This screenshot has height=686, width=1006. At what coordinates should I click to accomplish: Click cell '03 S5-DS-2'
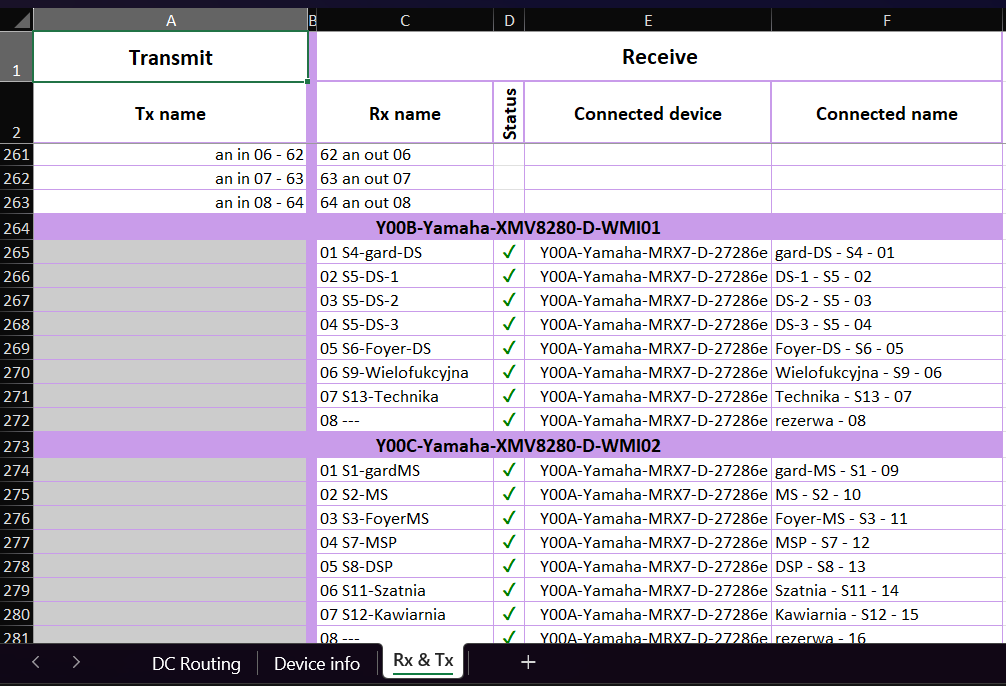[x=405, y=300]
